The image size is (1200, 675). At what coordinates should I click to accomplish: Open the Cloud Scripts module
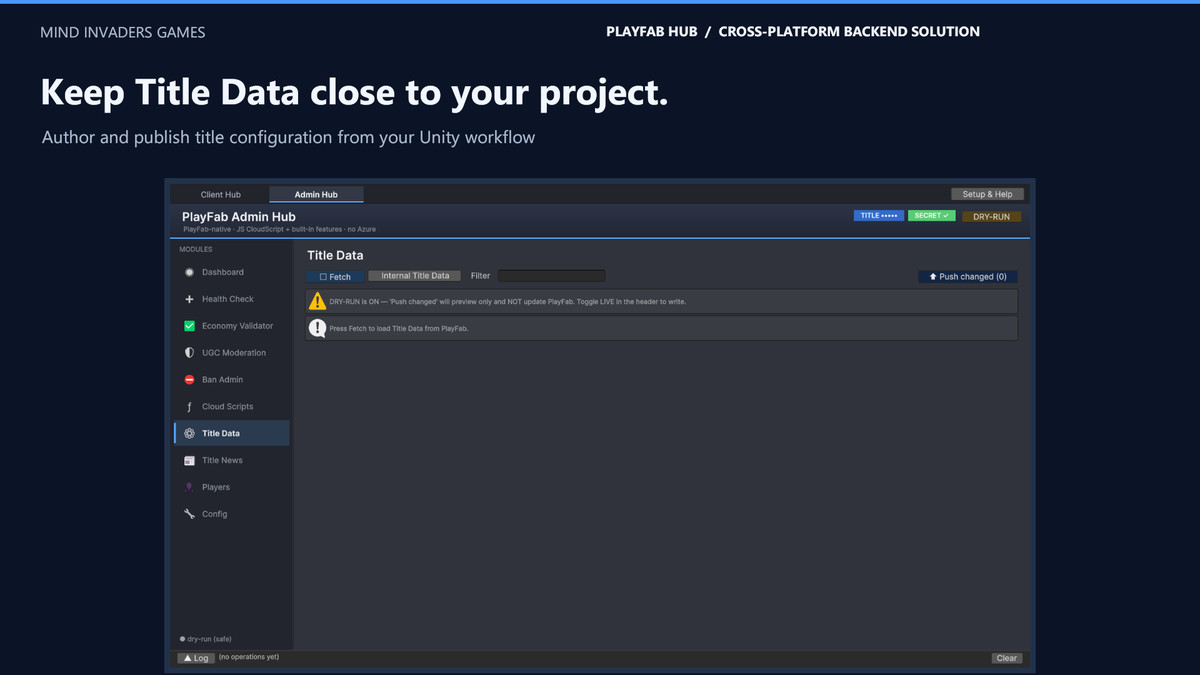(x=232, y=407)
